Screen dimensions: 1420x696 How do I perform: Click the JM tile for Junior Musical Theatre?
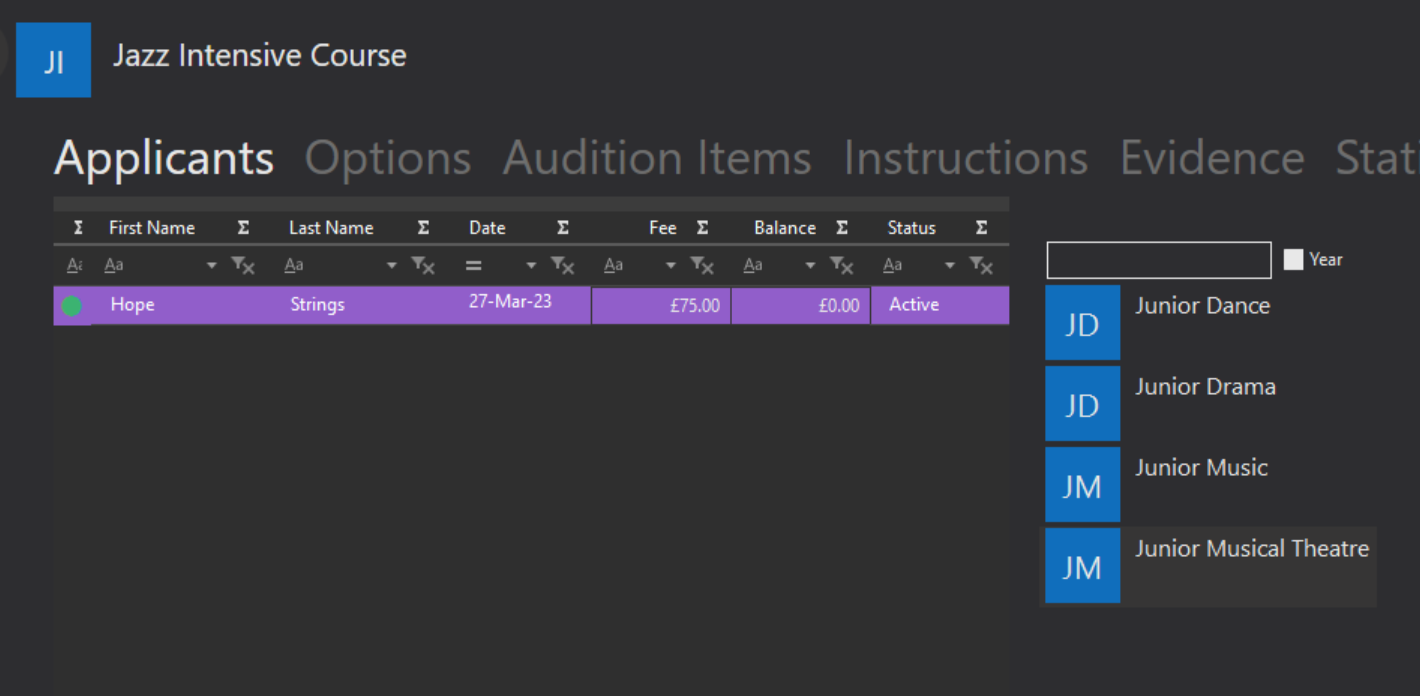click(1082, 566)
